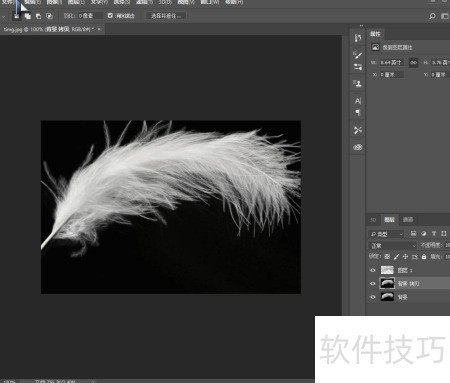The width and height of the screenshot is (450, 383).
Task: Click the Background copy layer name
Action: point(409,284)
